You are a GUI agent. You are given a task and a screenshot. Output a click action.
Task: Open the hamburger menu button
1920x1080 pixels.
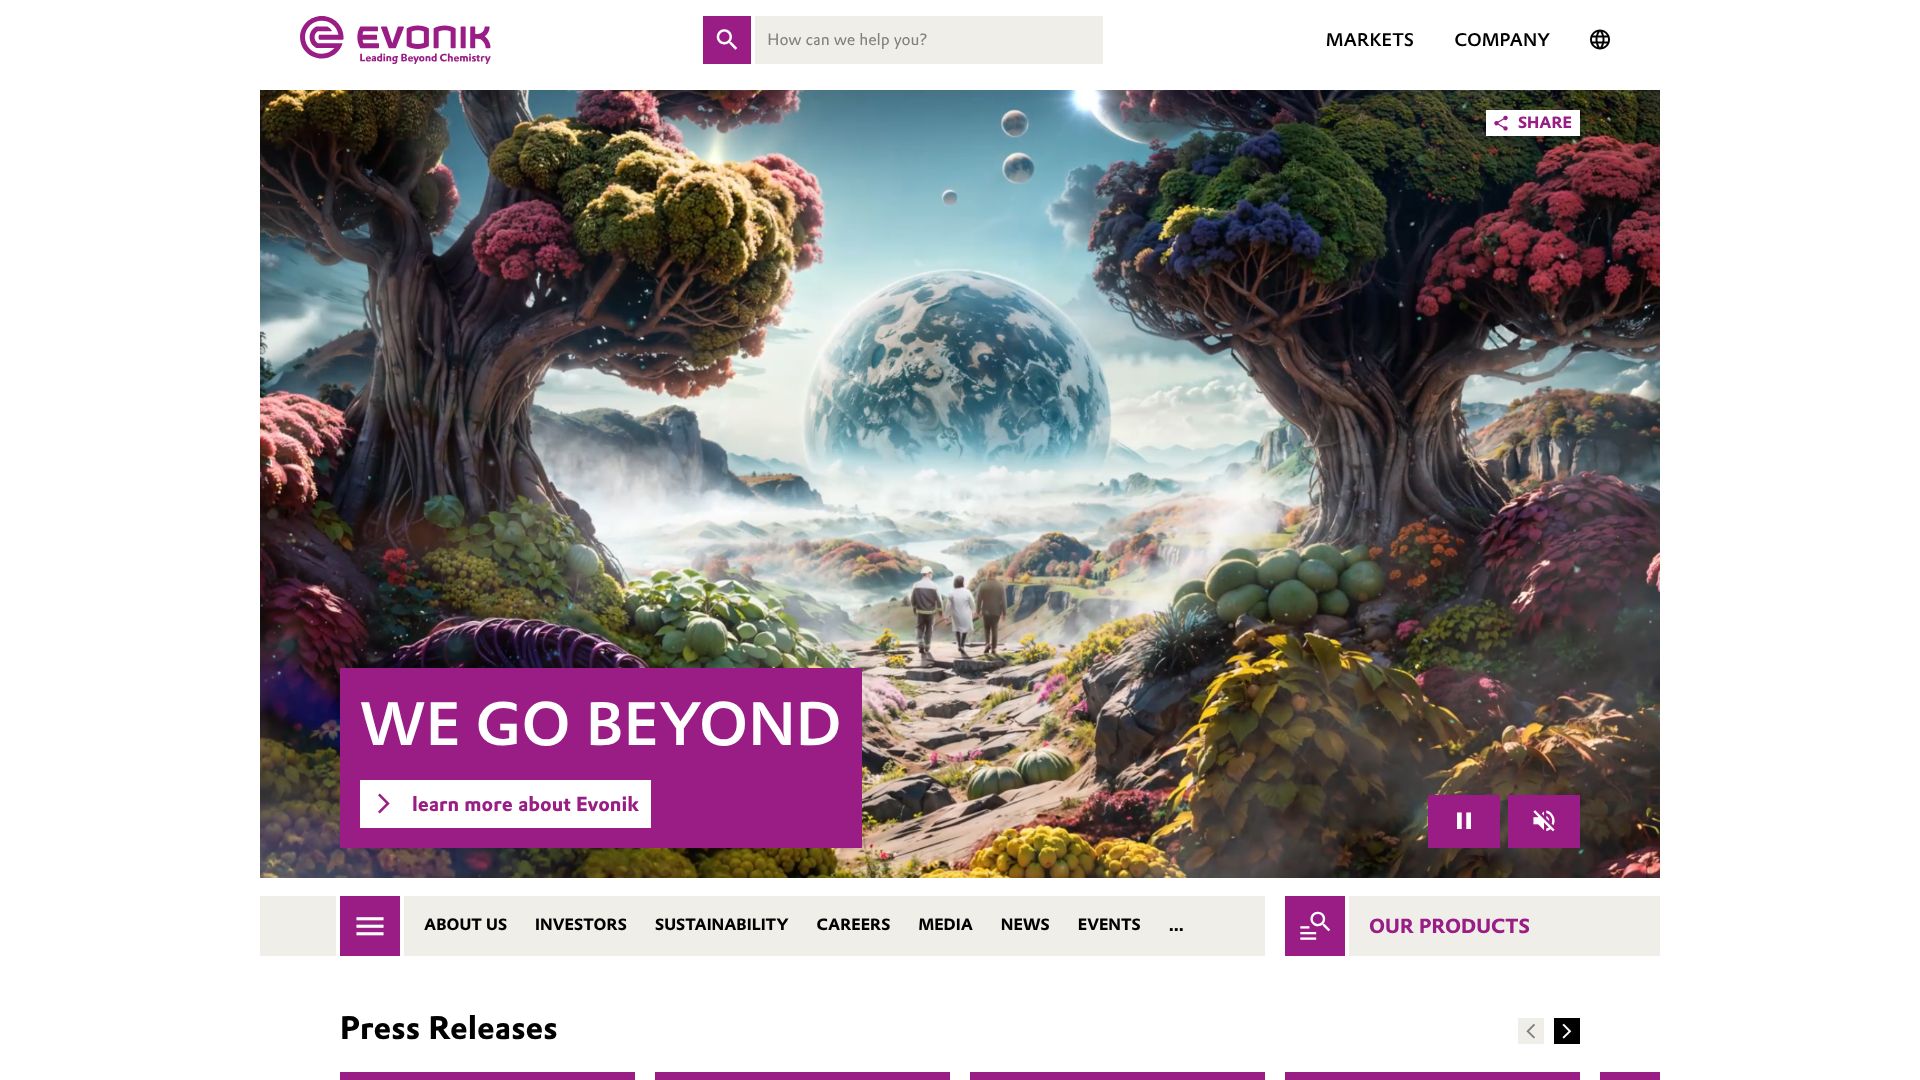pos(370,926)
